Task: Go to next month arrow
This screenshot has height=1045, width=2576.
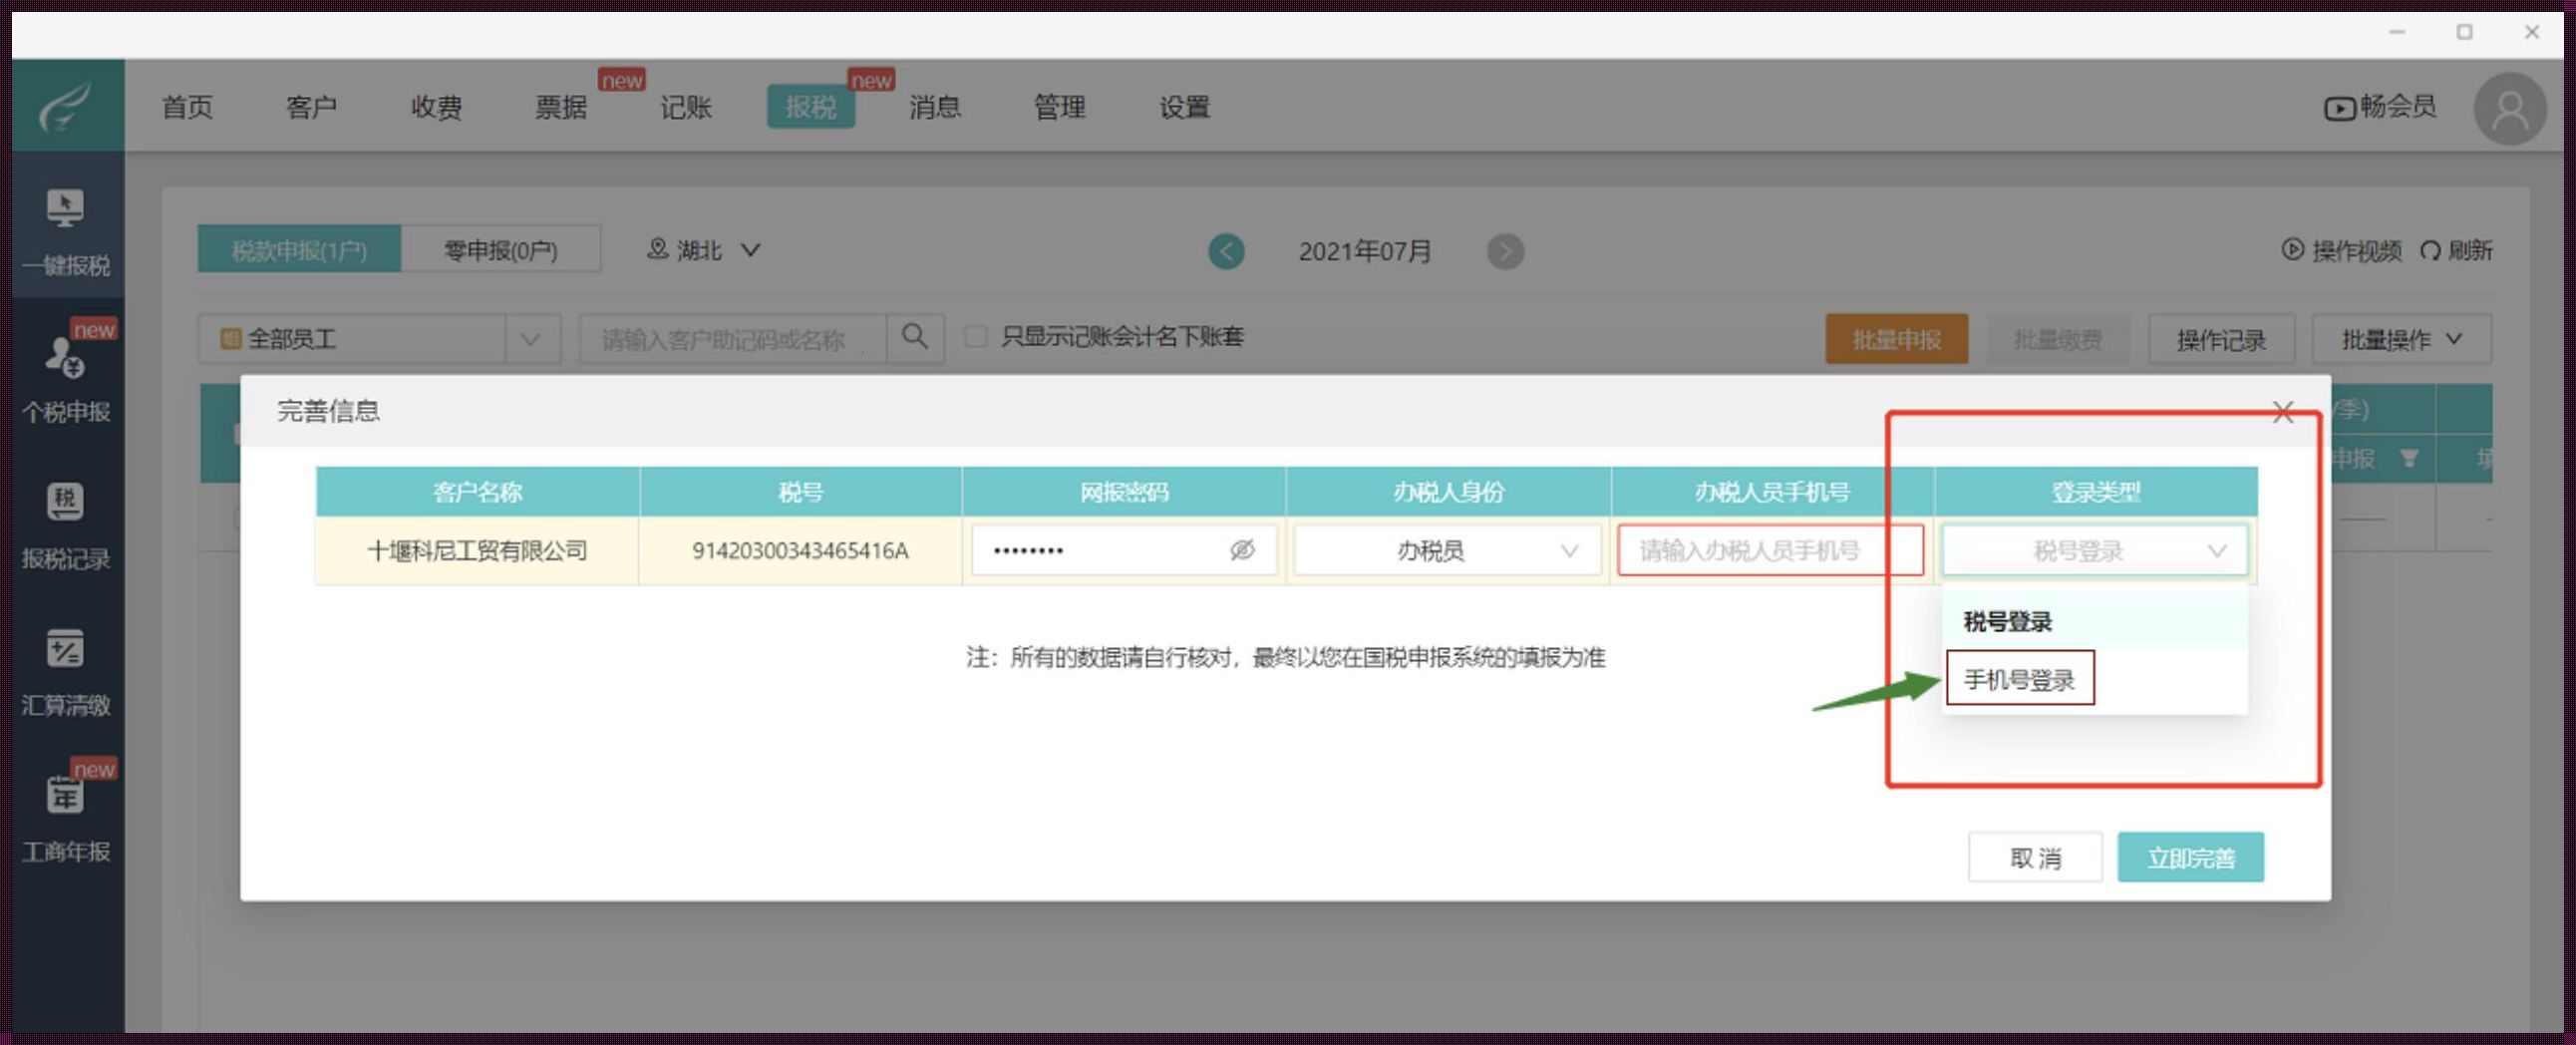Action: point(1505,251)
